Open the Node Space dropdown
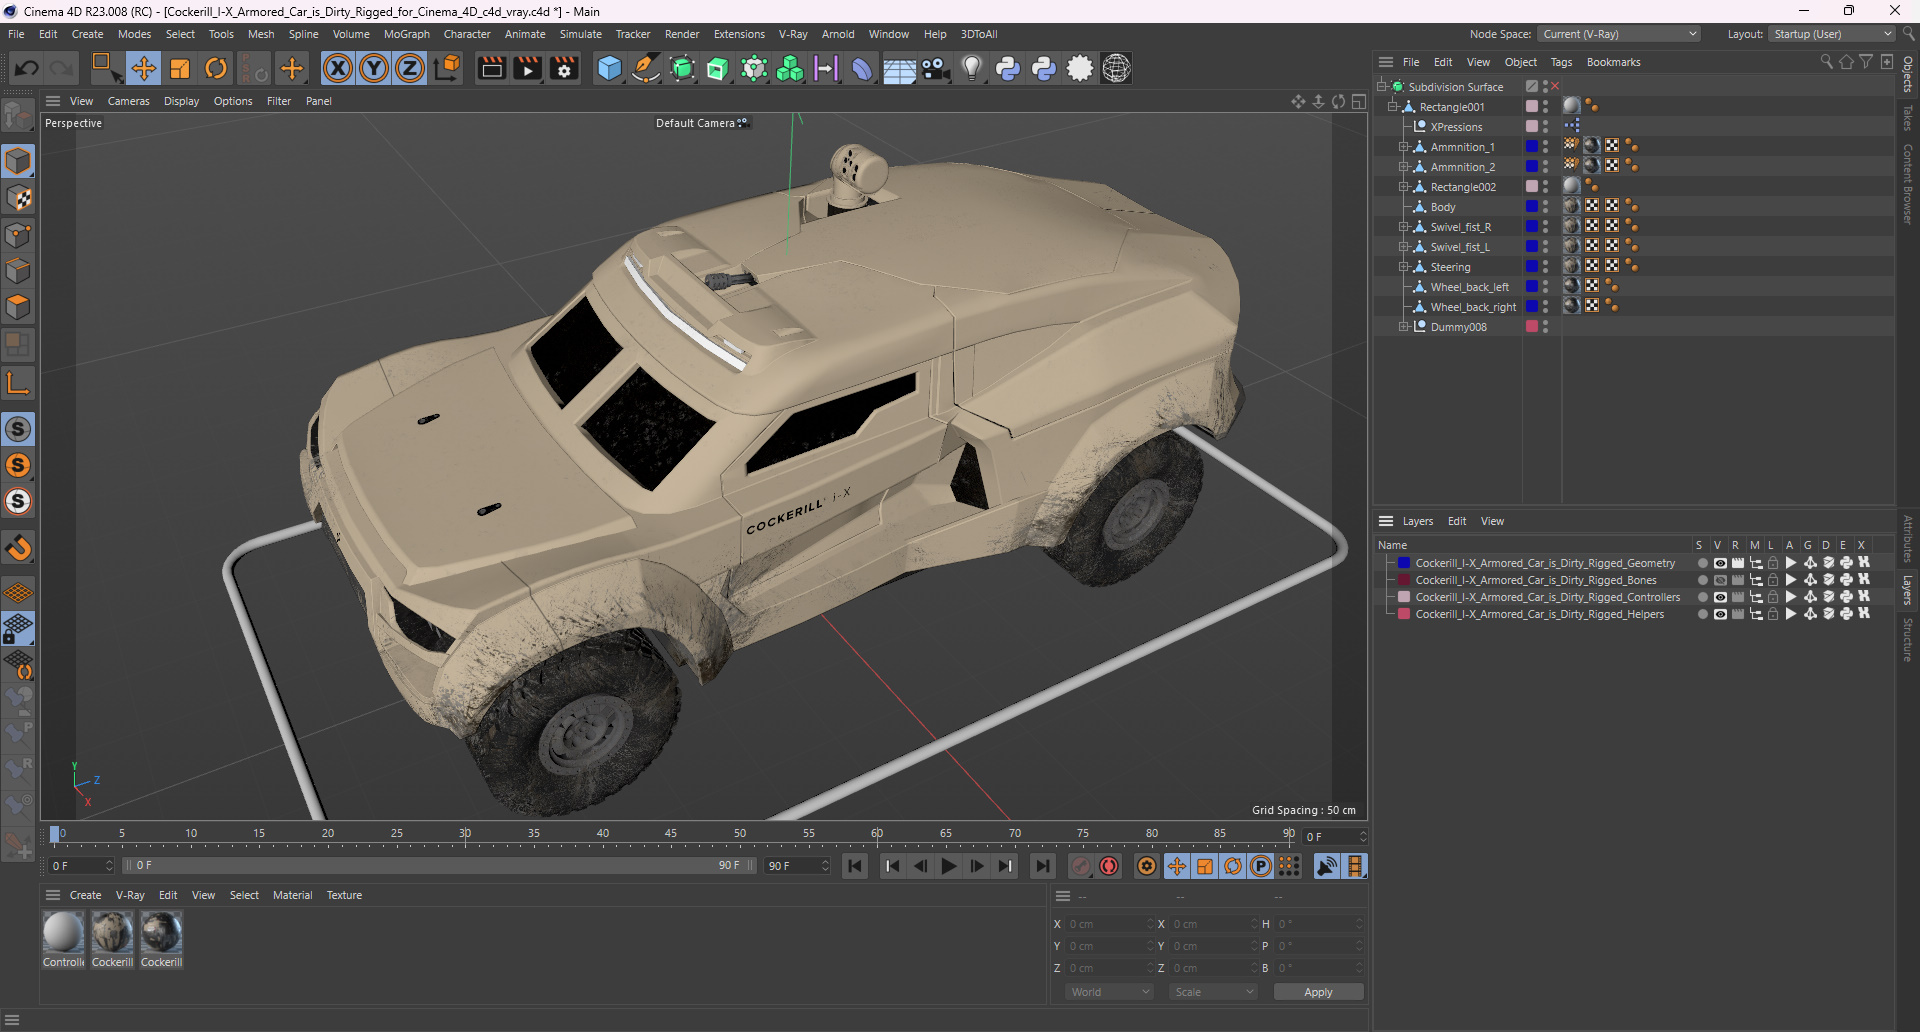This screenshot has width=1920, height=1032. 1619,34
